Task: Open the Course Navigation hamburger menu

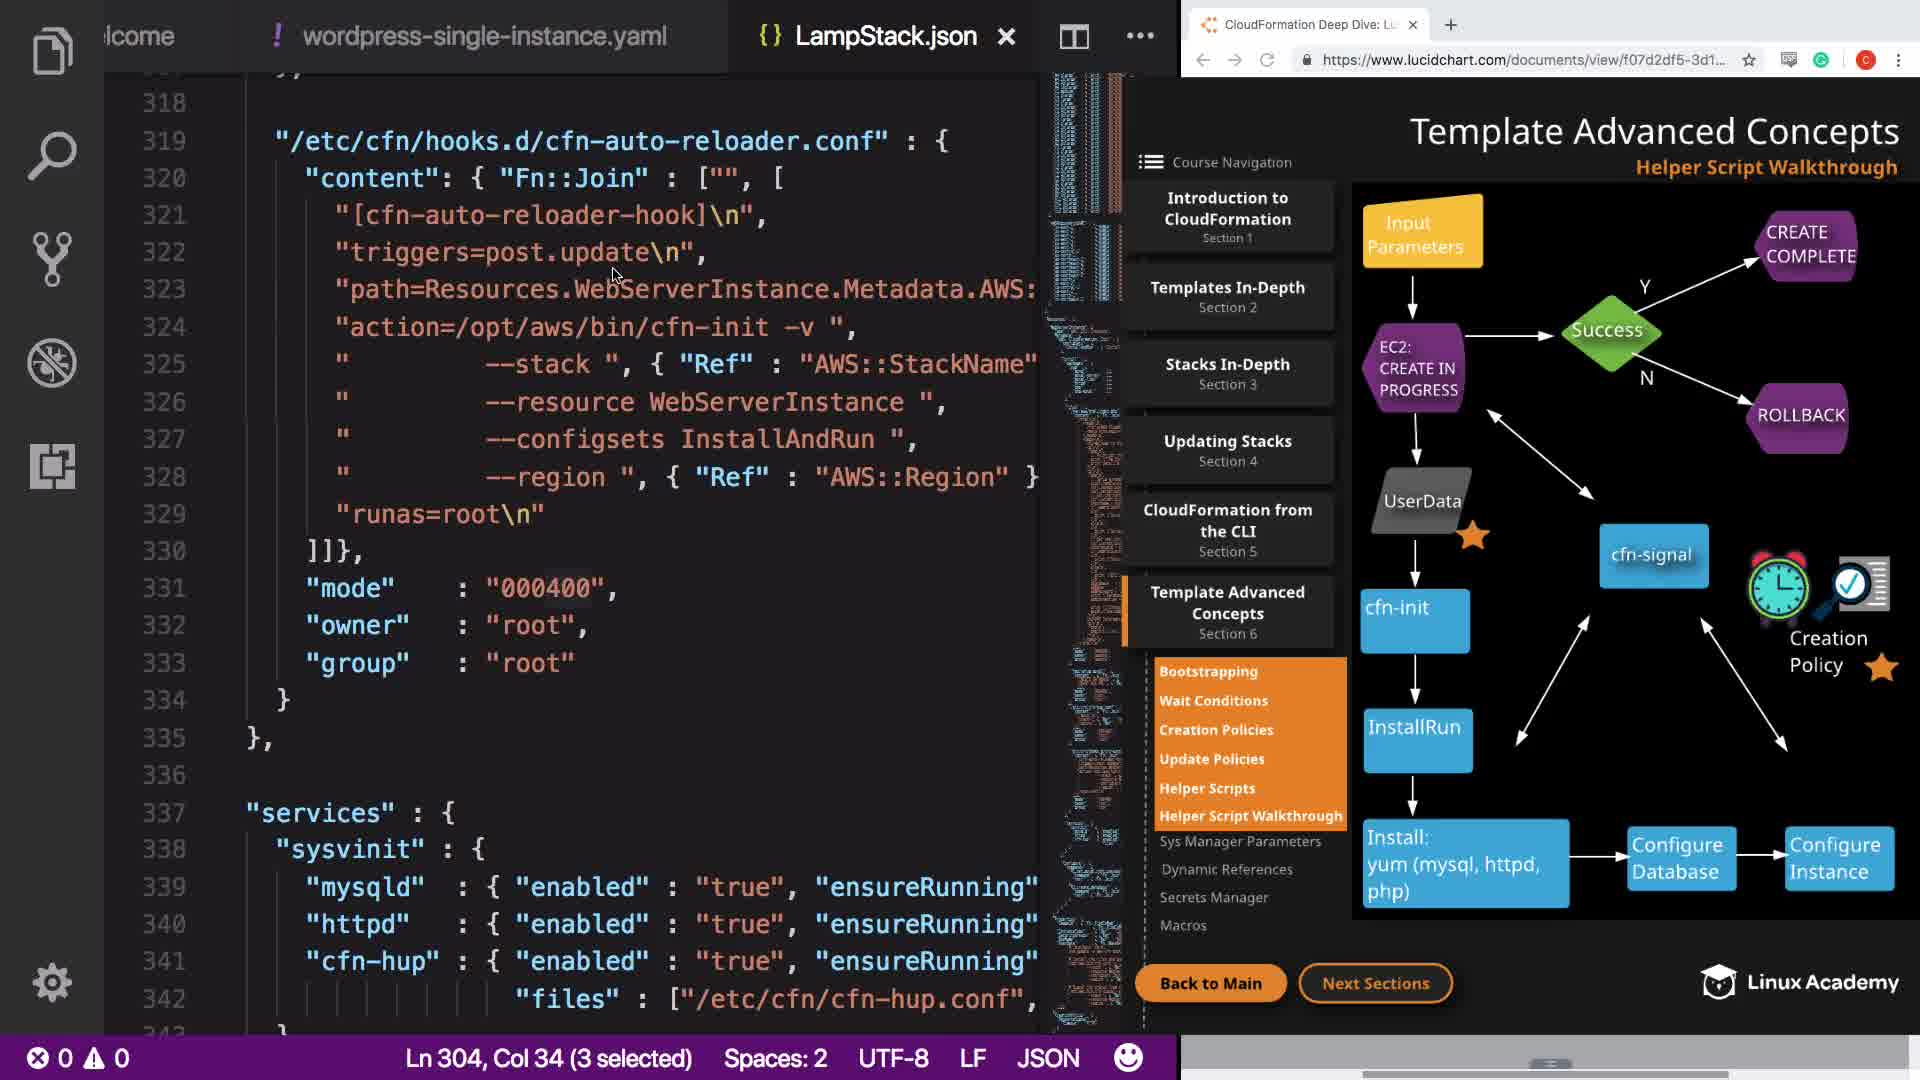Action: [1151, 162]
